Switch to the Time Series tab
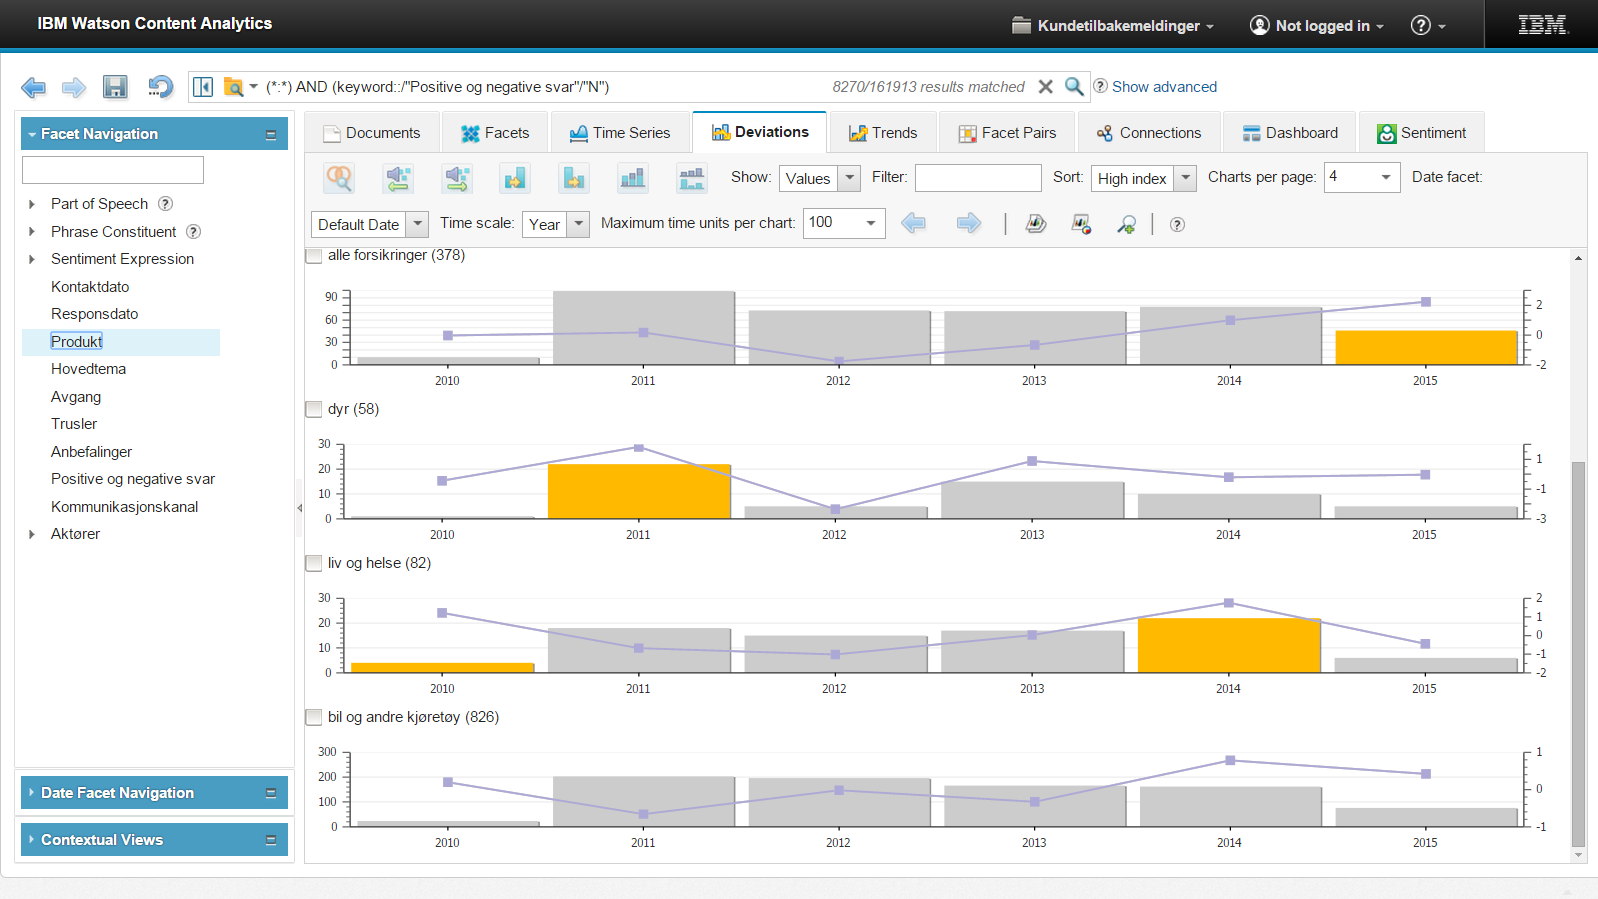 click(x=619, y=133)
